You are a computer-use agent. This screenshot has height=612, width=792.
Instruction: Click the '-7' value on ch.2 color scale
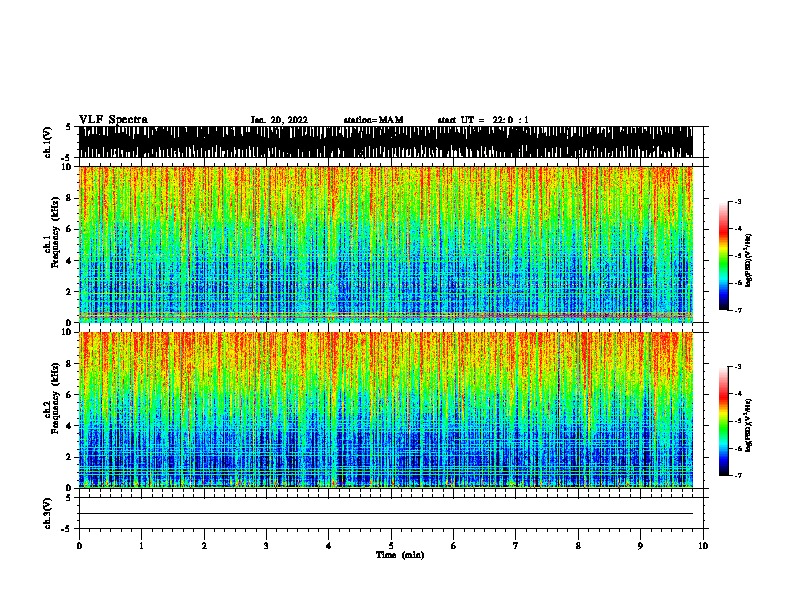pyautogui.click(x=738, y=475)
